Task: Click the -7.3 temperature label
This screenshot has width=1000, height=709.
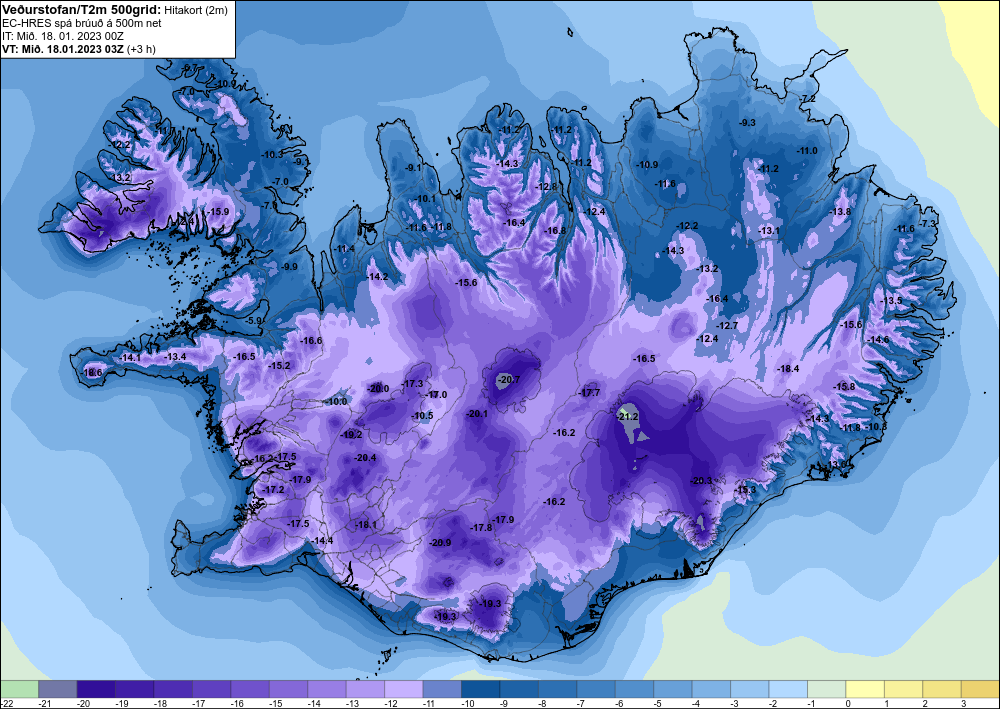Action: [x=929, y=223]
